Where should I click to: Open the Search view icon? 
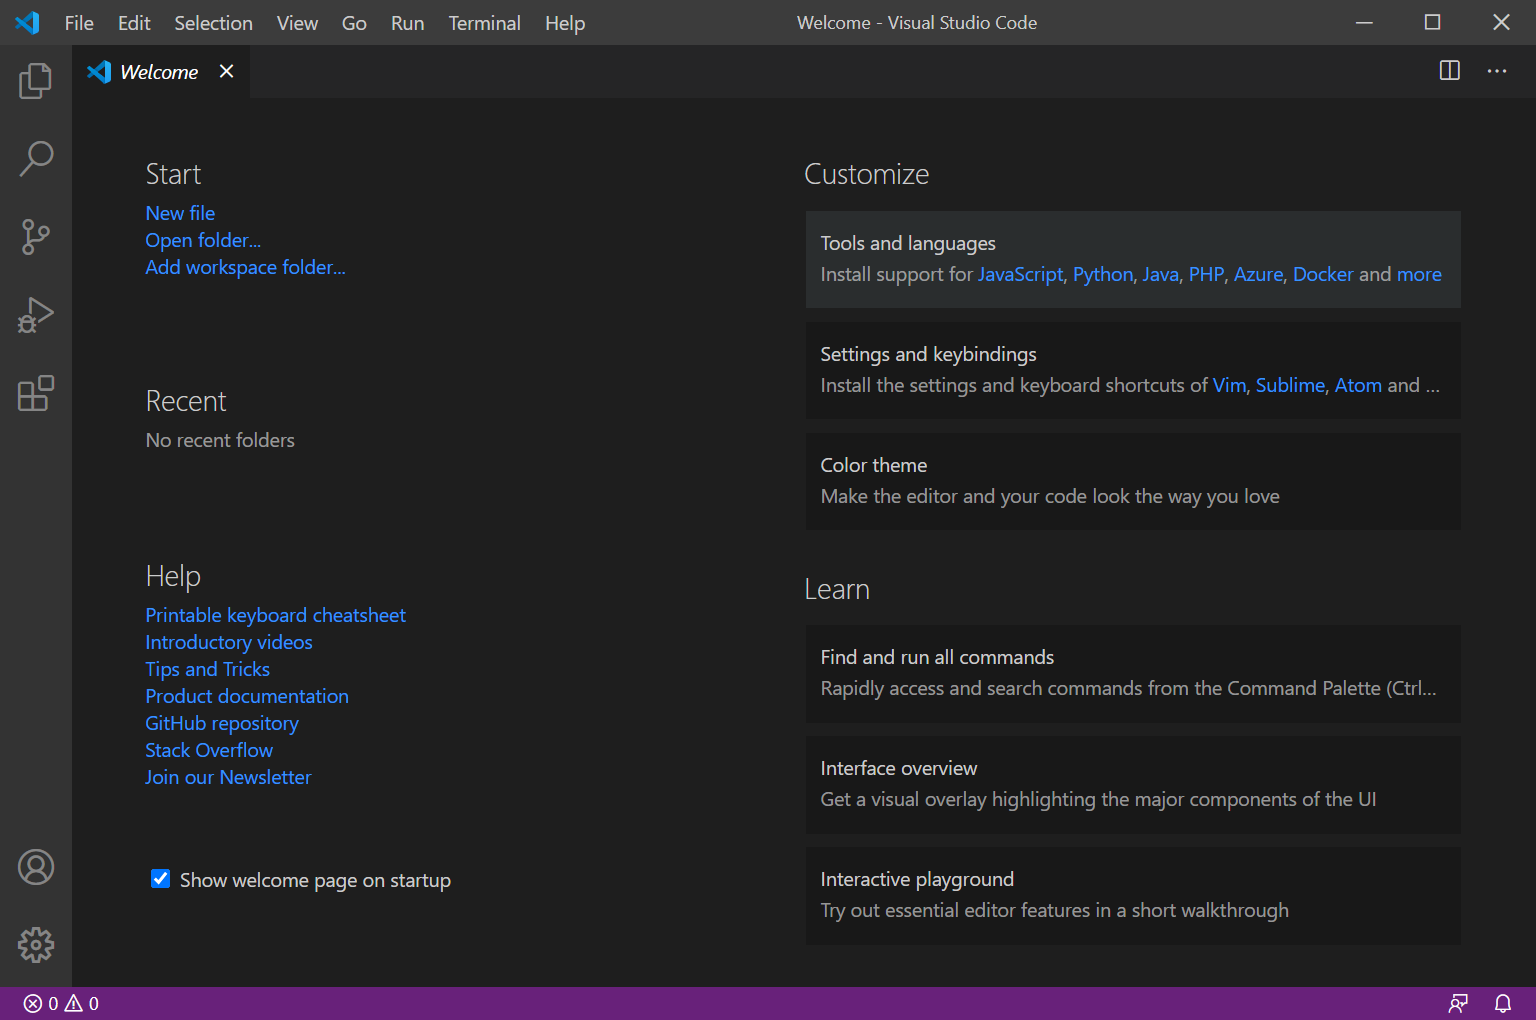point(36,159)
